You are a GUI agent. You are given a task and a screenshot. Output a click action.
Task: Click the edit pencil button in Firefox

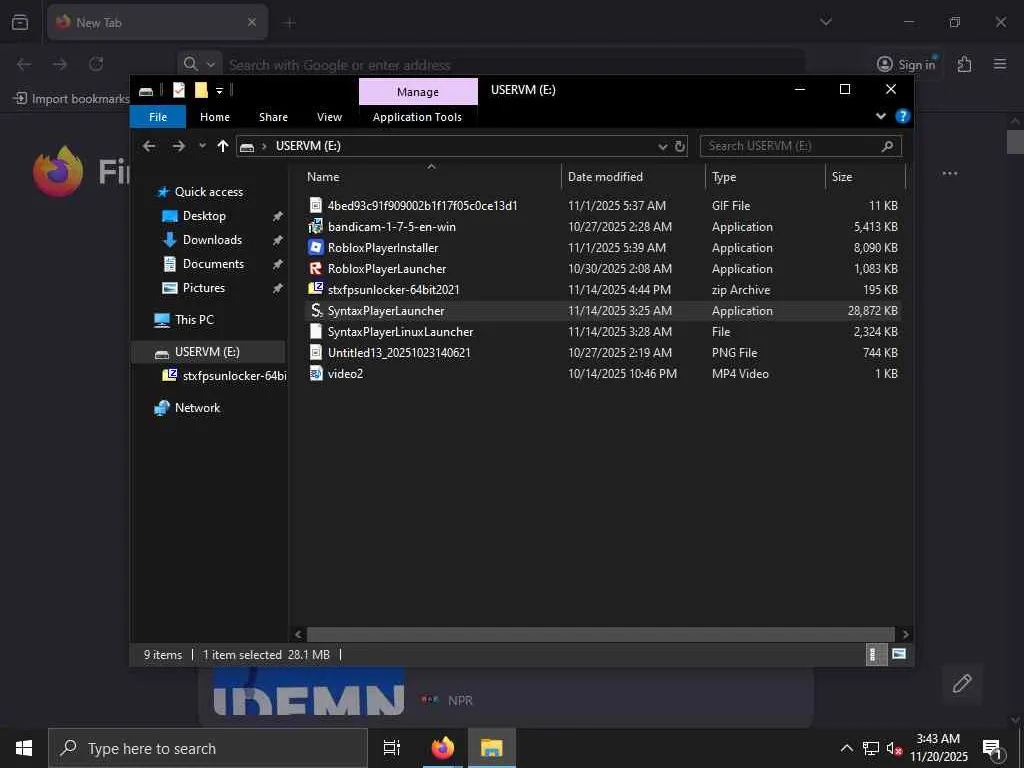coord(962,684)
